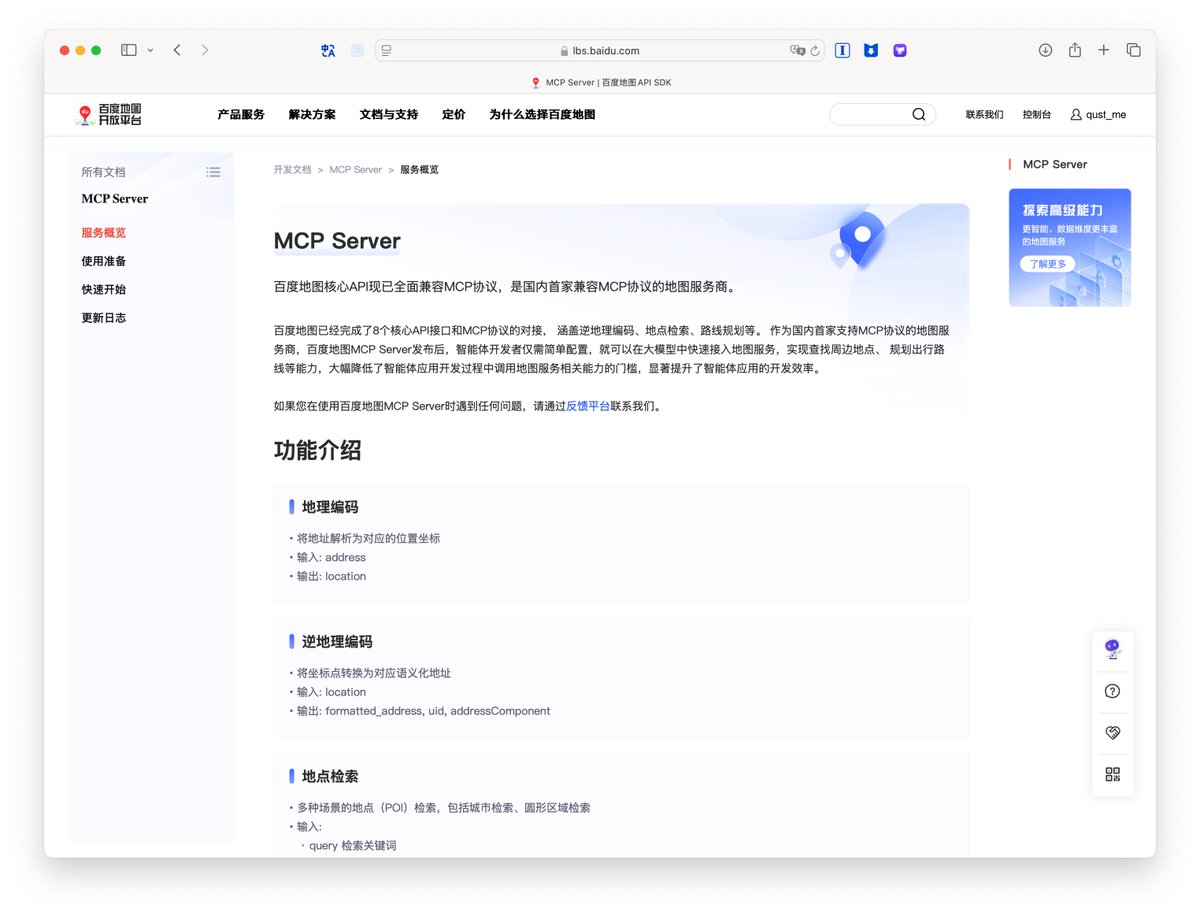Click the MCP Server breadcrumb
The image size is (1200, 916).
coord(356,170)
